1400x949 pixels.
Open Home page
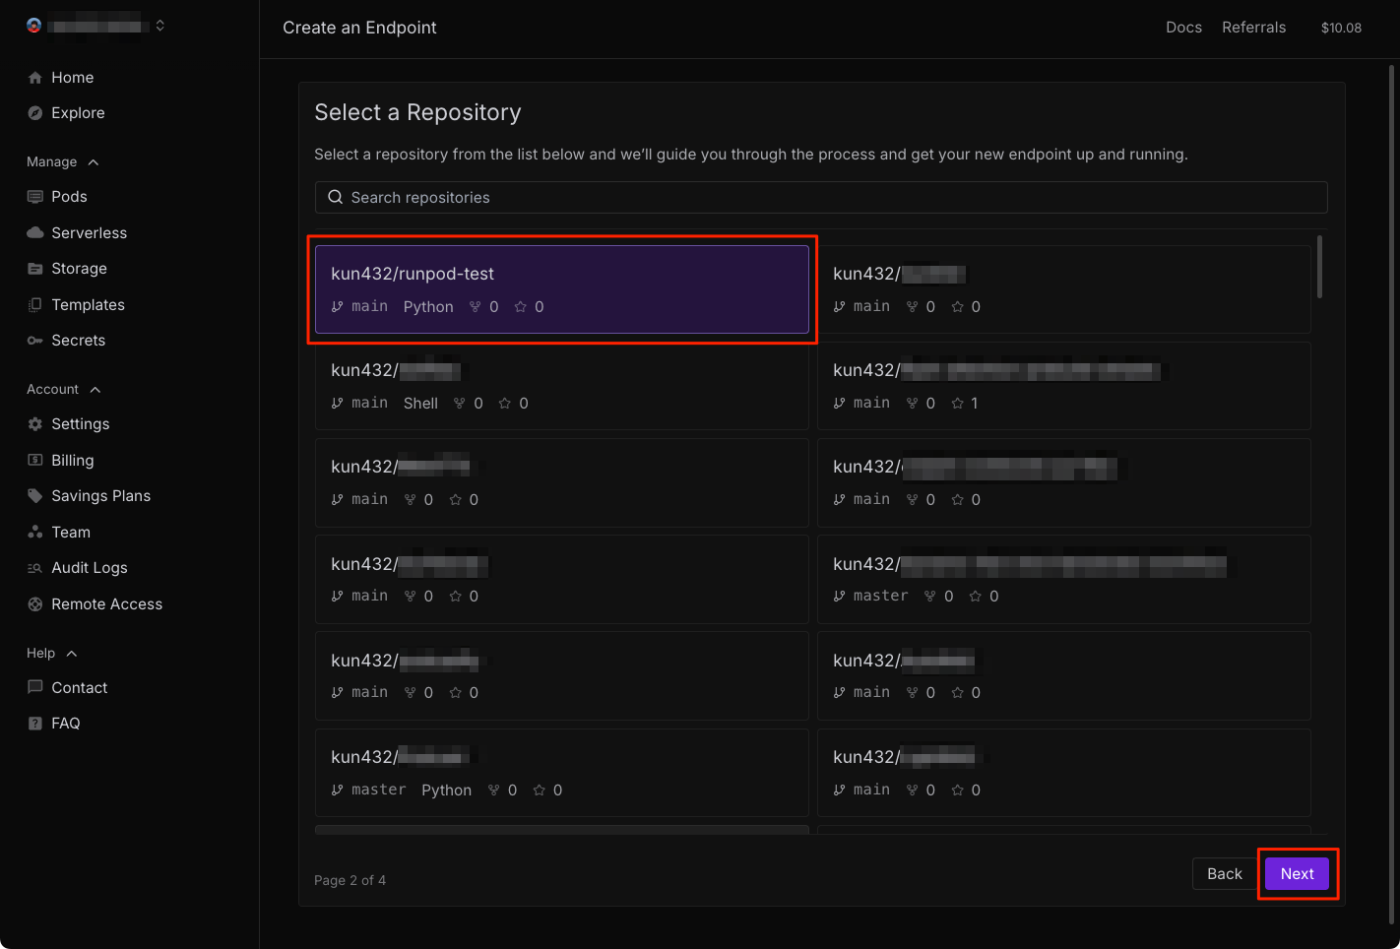coord(72,77)
